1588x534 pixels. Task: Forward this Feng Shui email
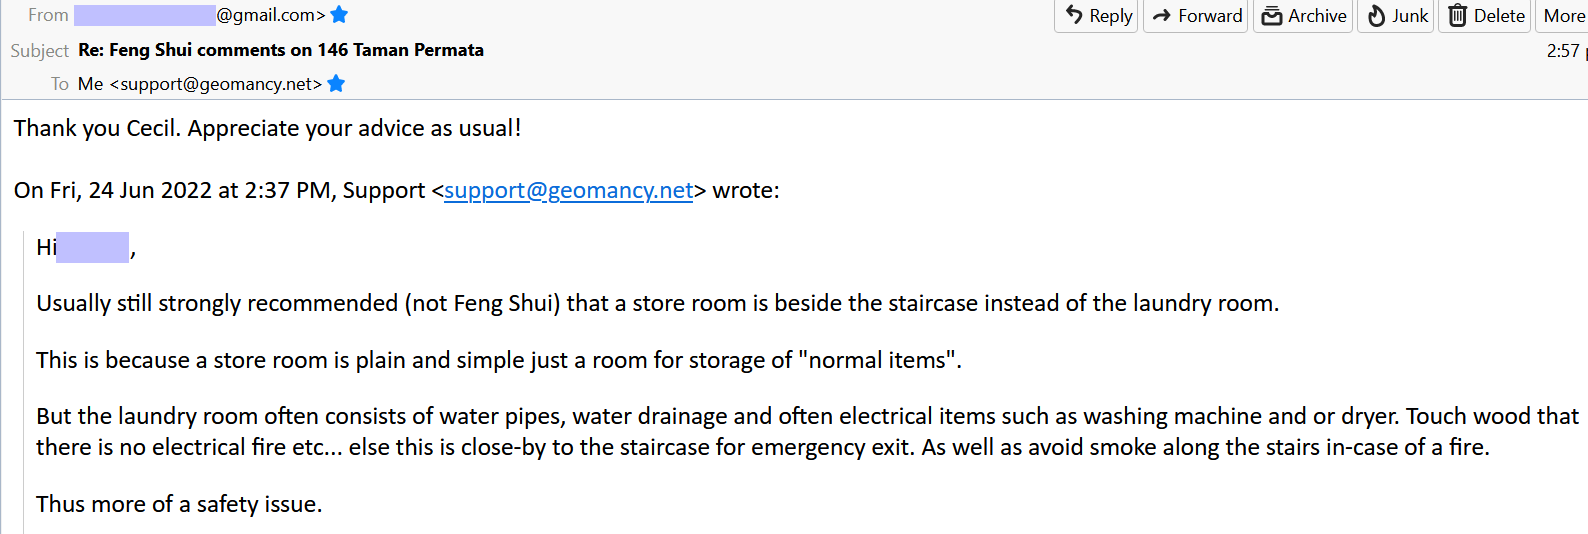click(1196, 16)
